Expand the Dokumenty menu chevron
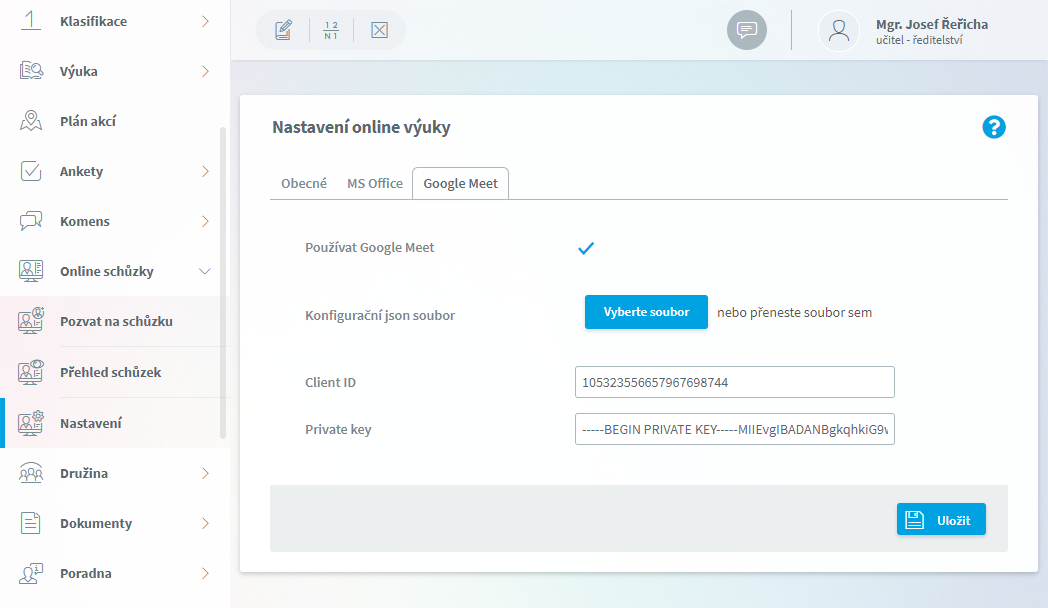The width and height of the screenshot is (1048, 608). click(205, 523)
